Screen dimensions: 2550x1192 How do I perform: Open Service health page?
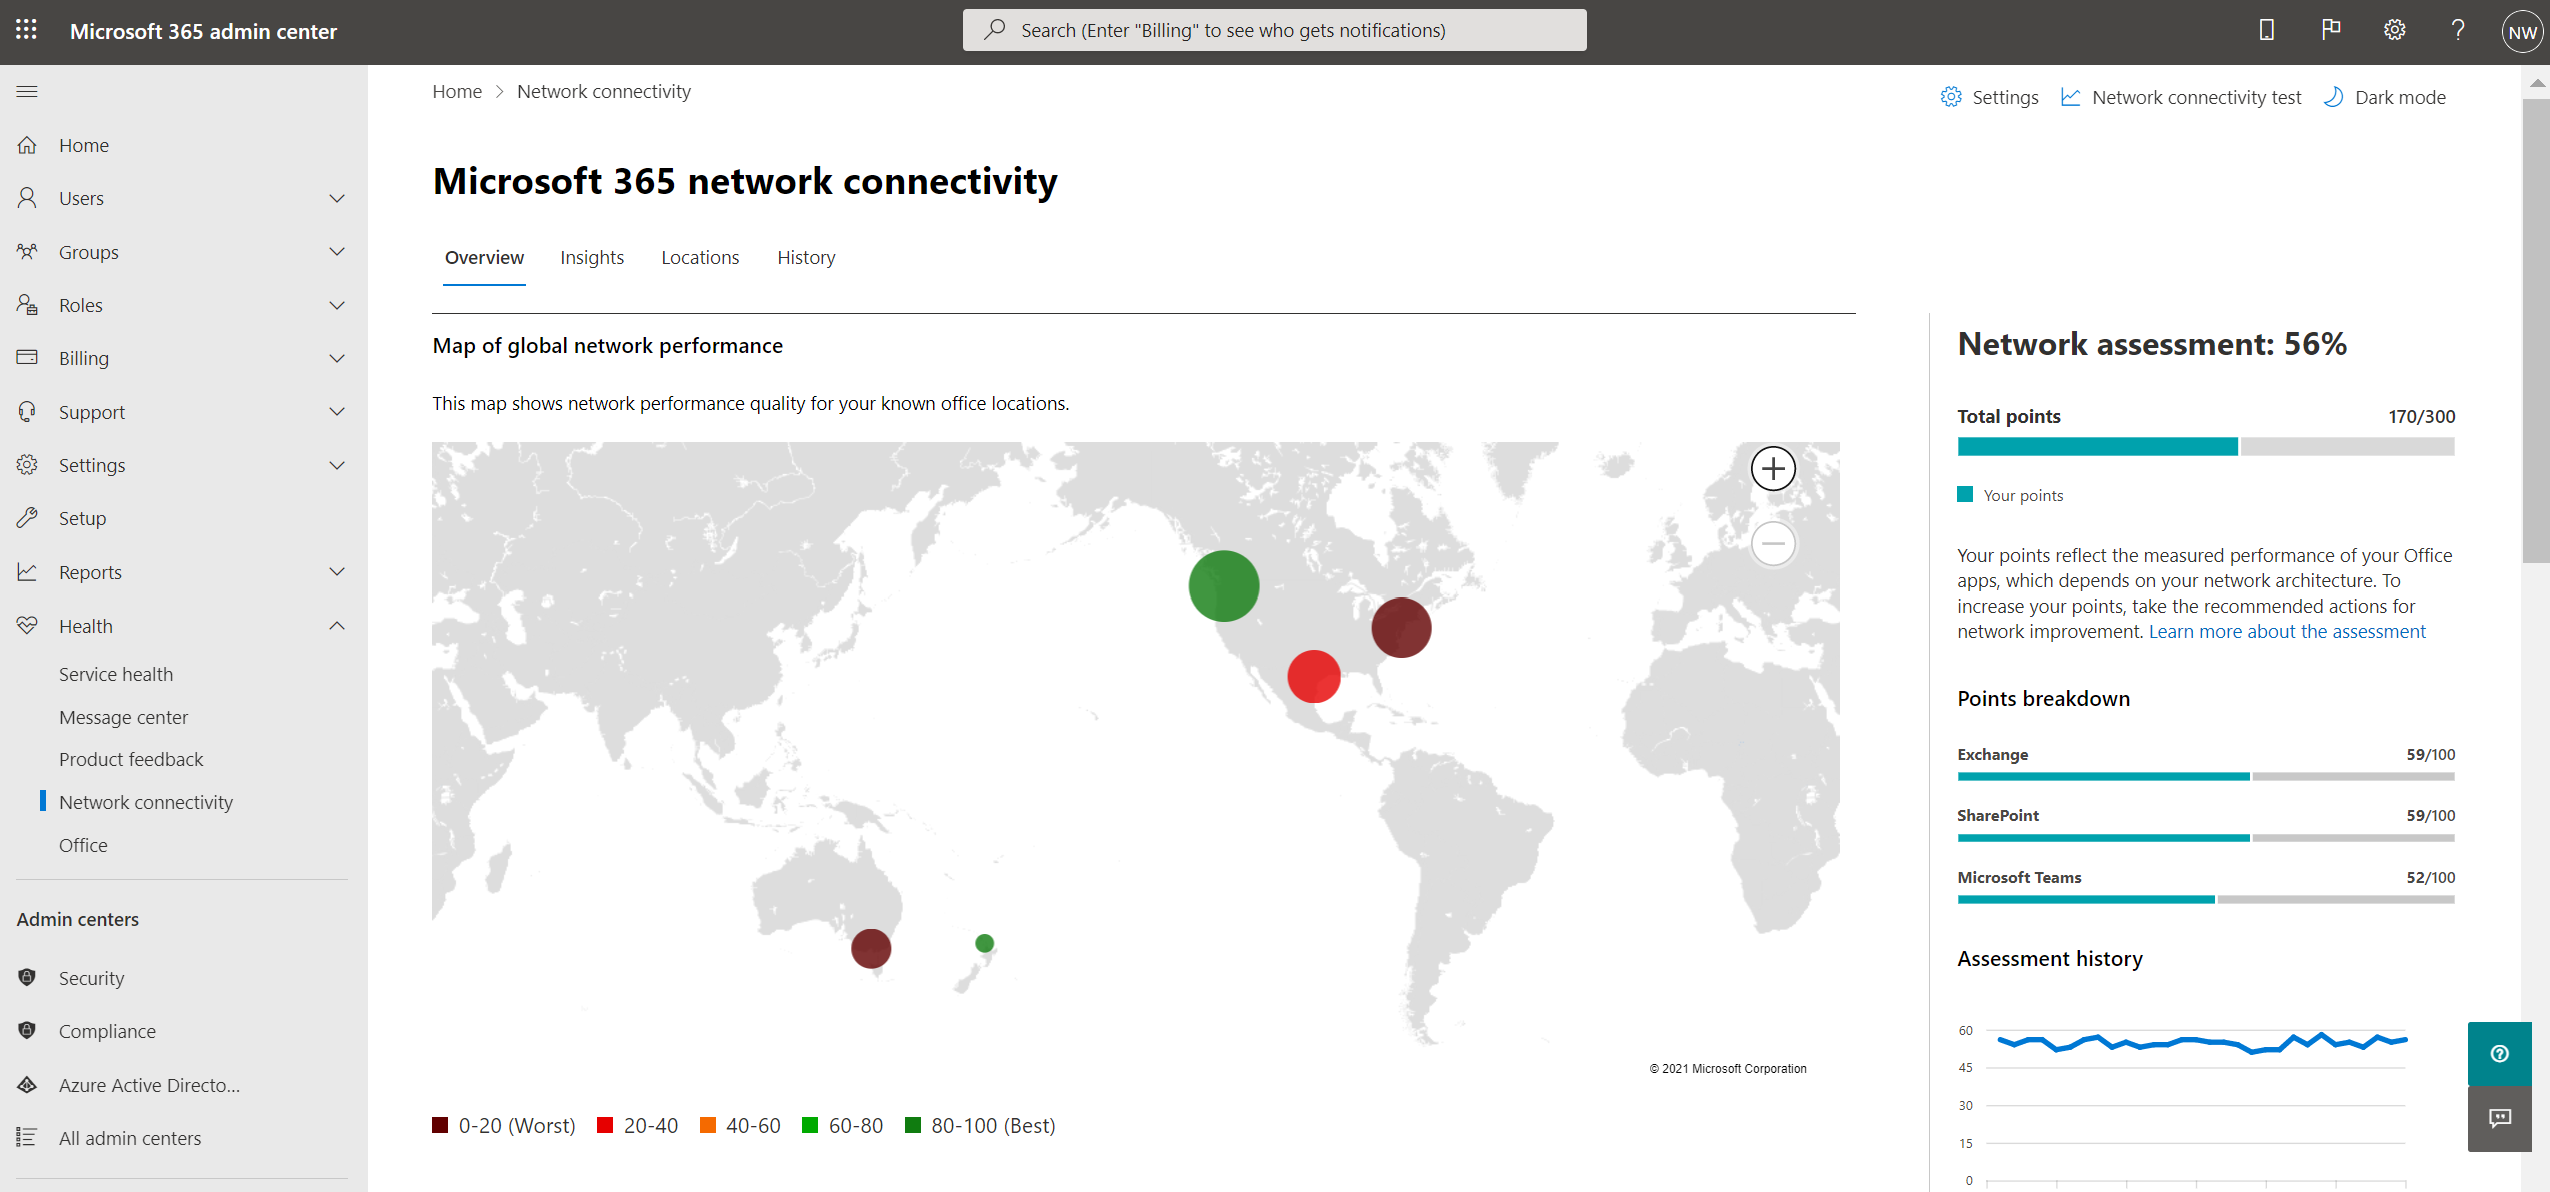click(115, 673)
